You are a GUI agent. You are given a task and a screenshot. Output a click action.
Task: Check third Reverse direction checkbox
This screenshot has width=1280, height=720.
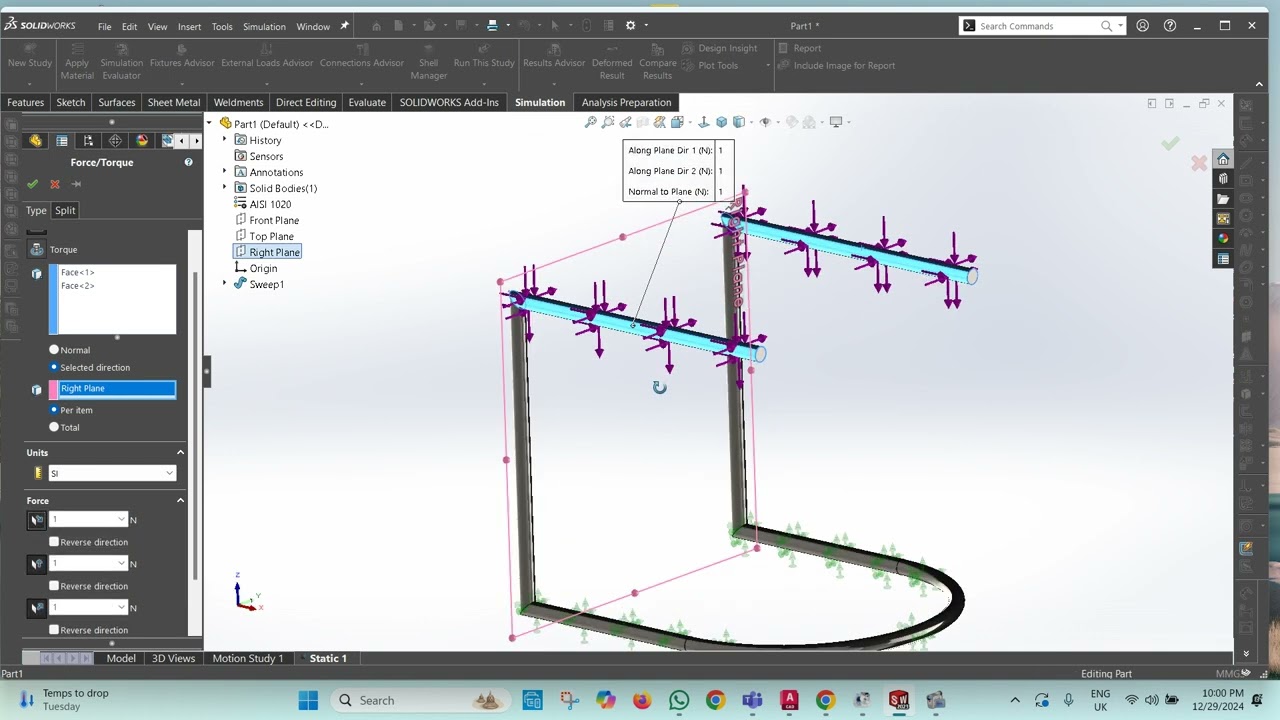54,630
